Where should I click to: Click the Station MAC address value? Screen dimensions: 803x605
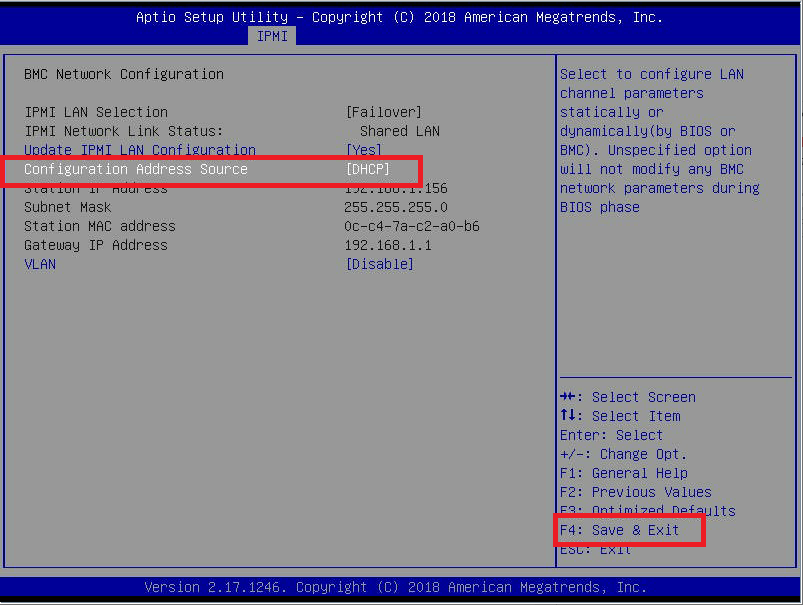coord(412,226)
